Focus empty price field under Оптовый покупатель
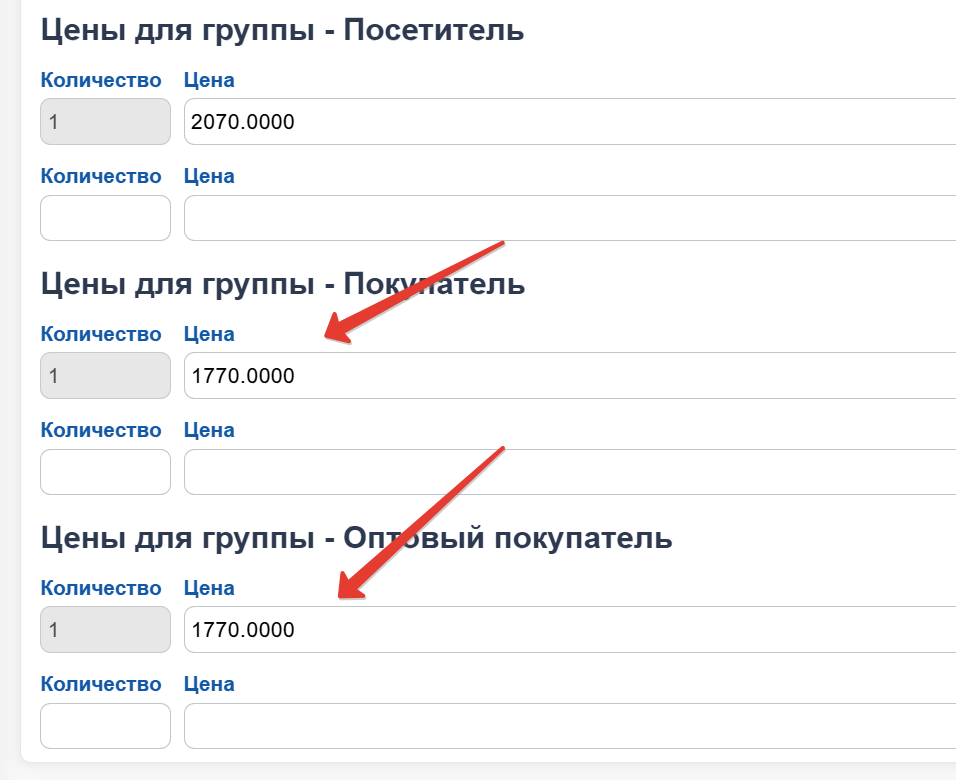 [570, 726]
